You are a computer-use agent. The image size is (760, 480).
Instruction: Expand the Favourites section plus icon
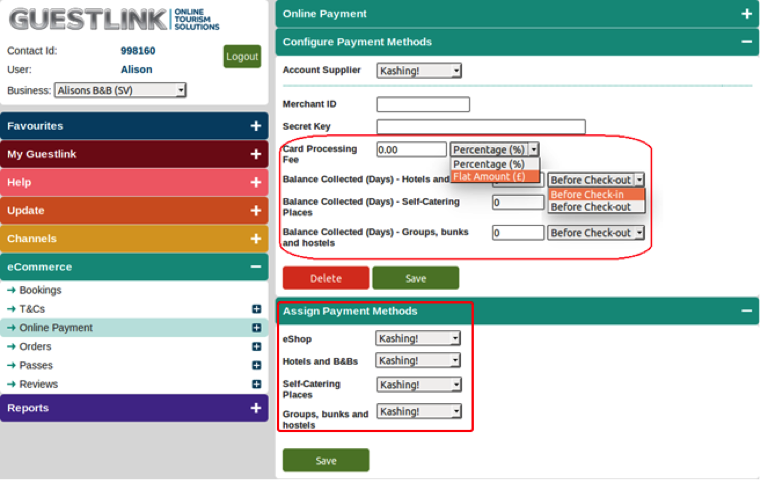(255, 126)
